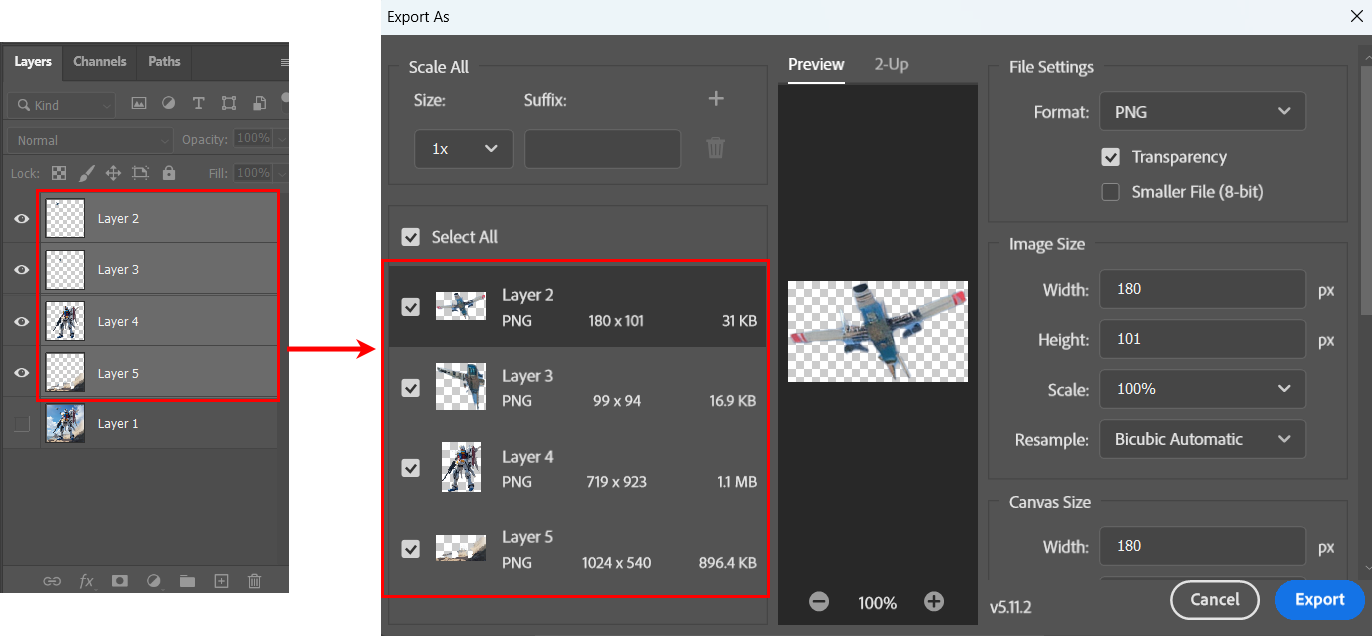
Task: Open the Opacity value dropdown
Action: click(x=281, y=139)
